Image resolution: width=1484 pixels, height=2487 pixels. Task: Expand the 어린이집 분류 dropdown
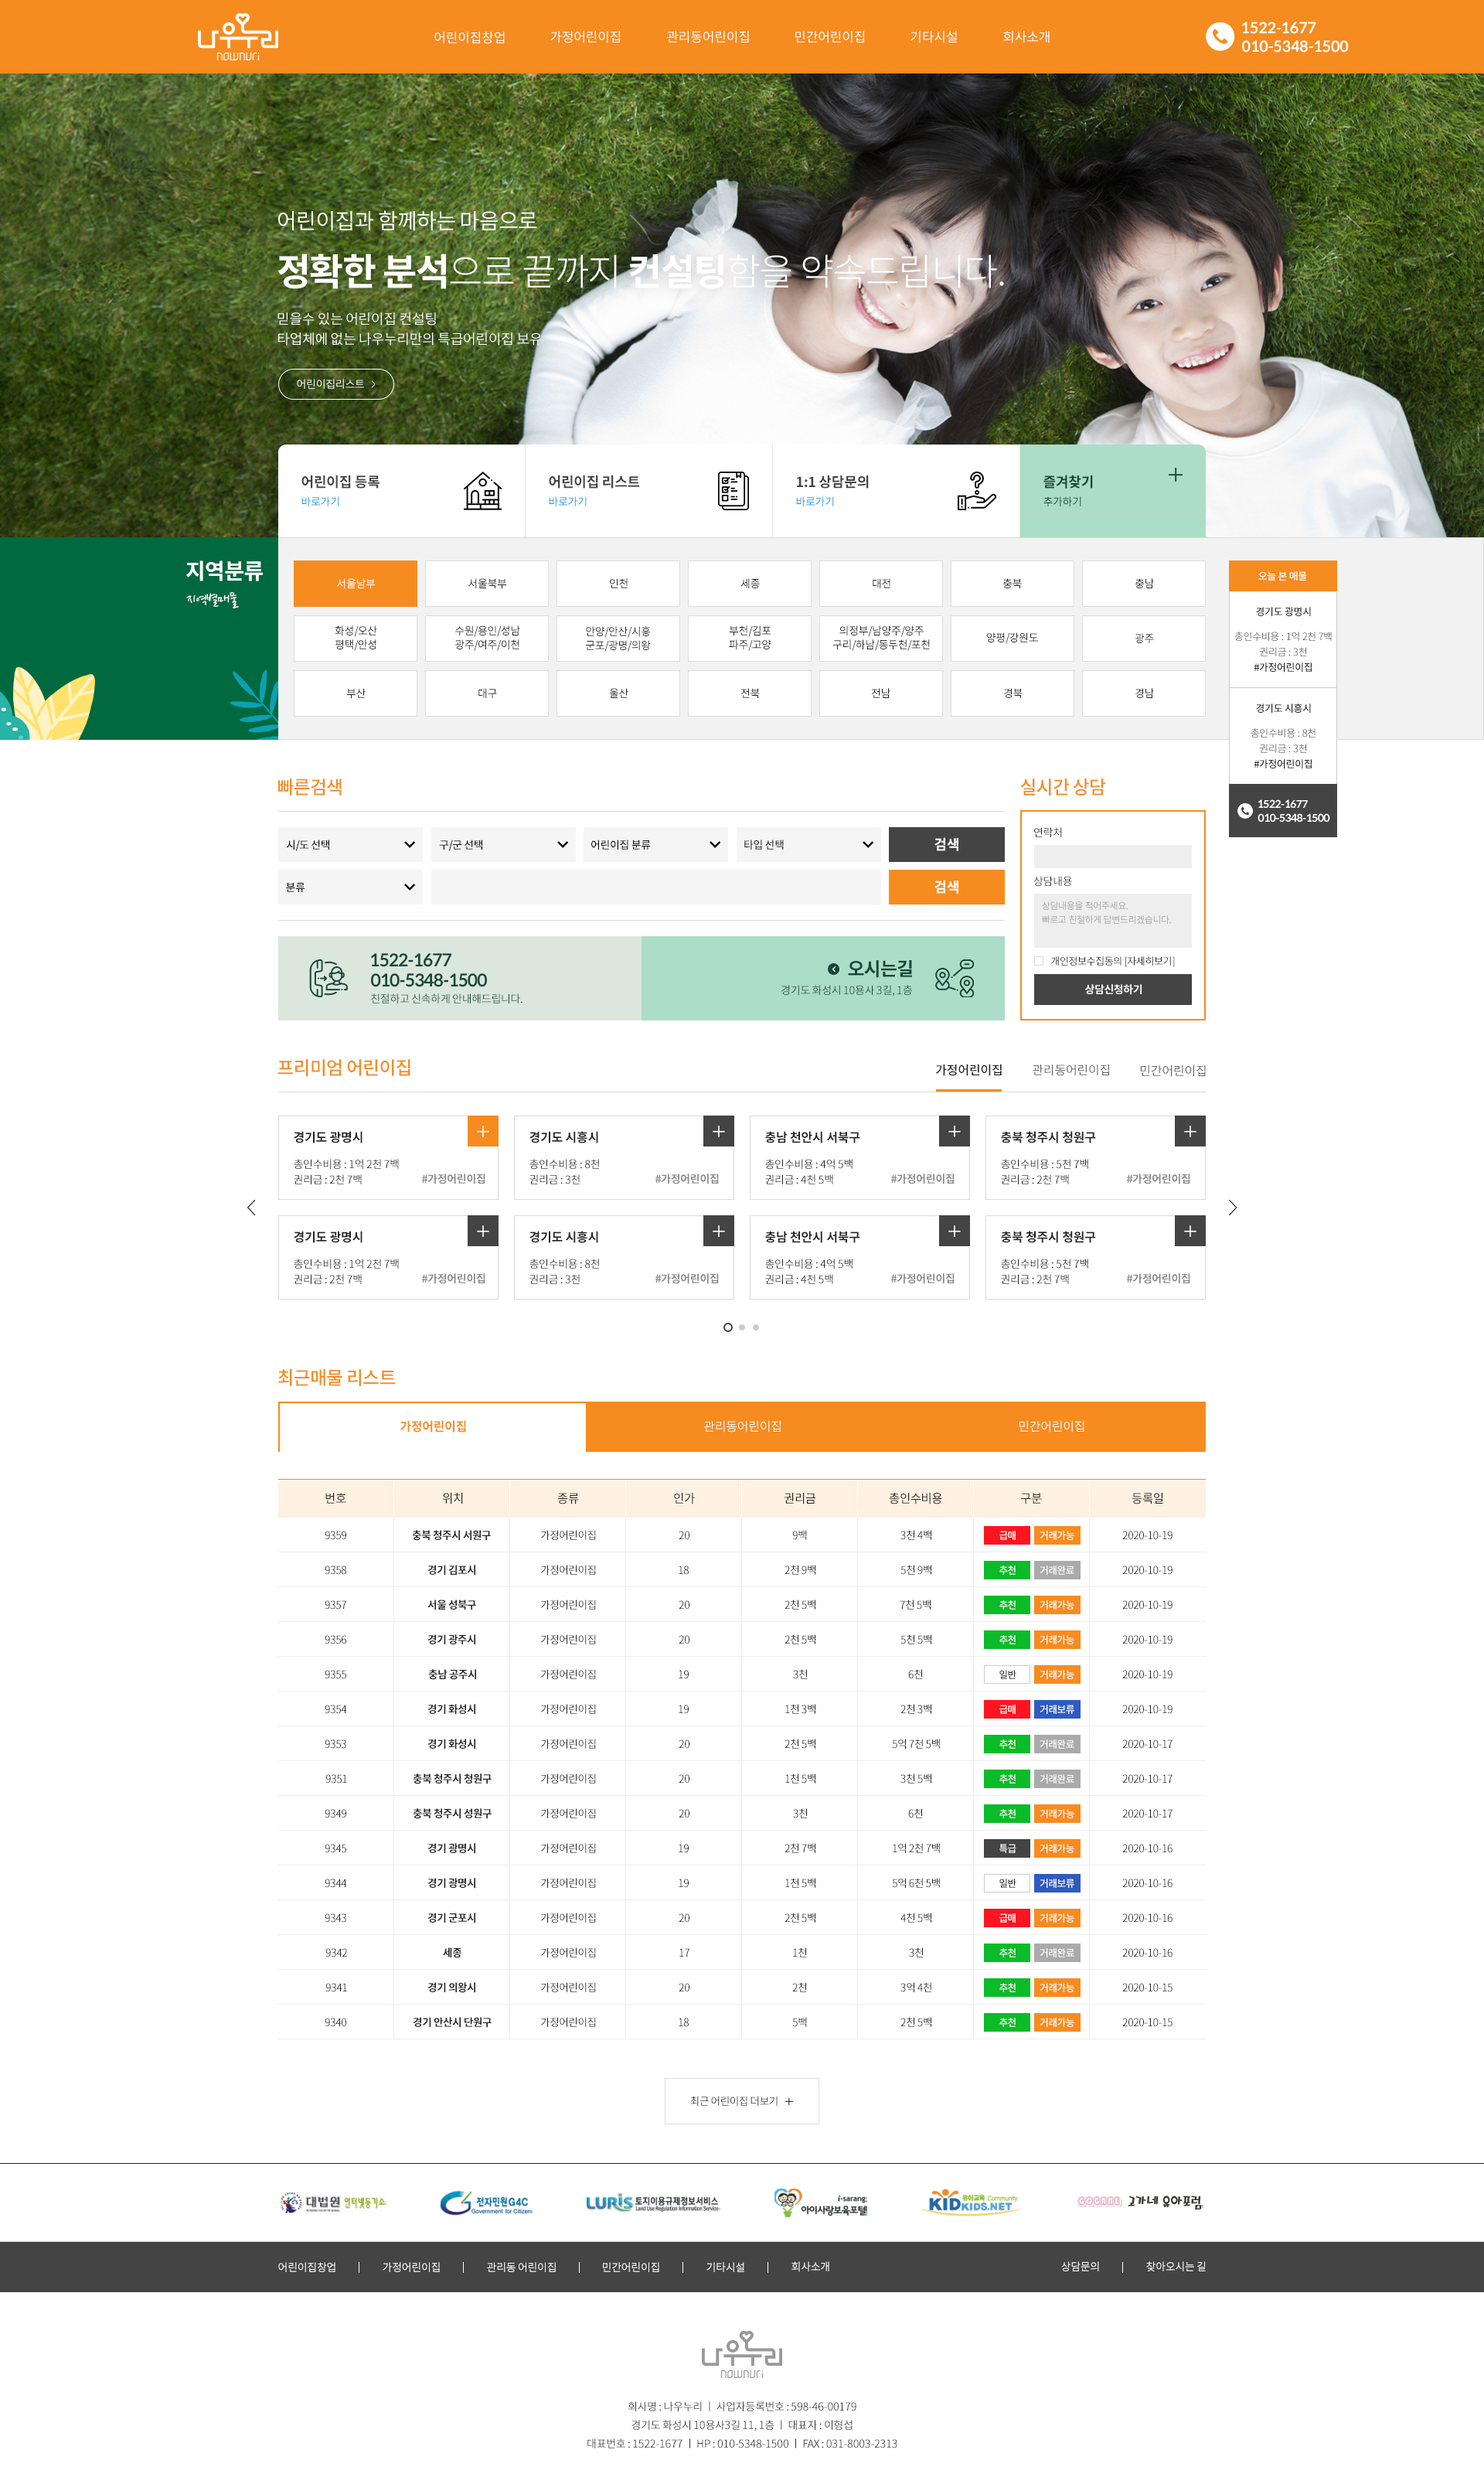tap(655, 844)
